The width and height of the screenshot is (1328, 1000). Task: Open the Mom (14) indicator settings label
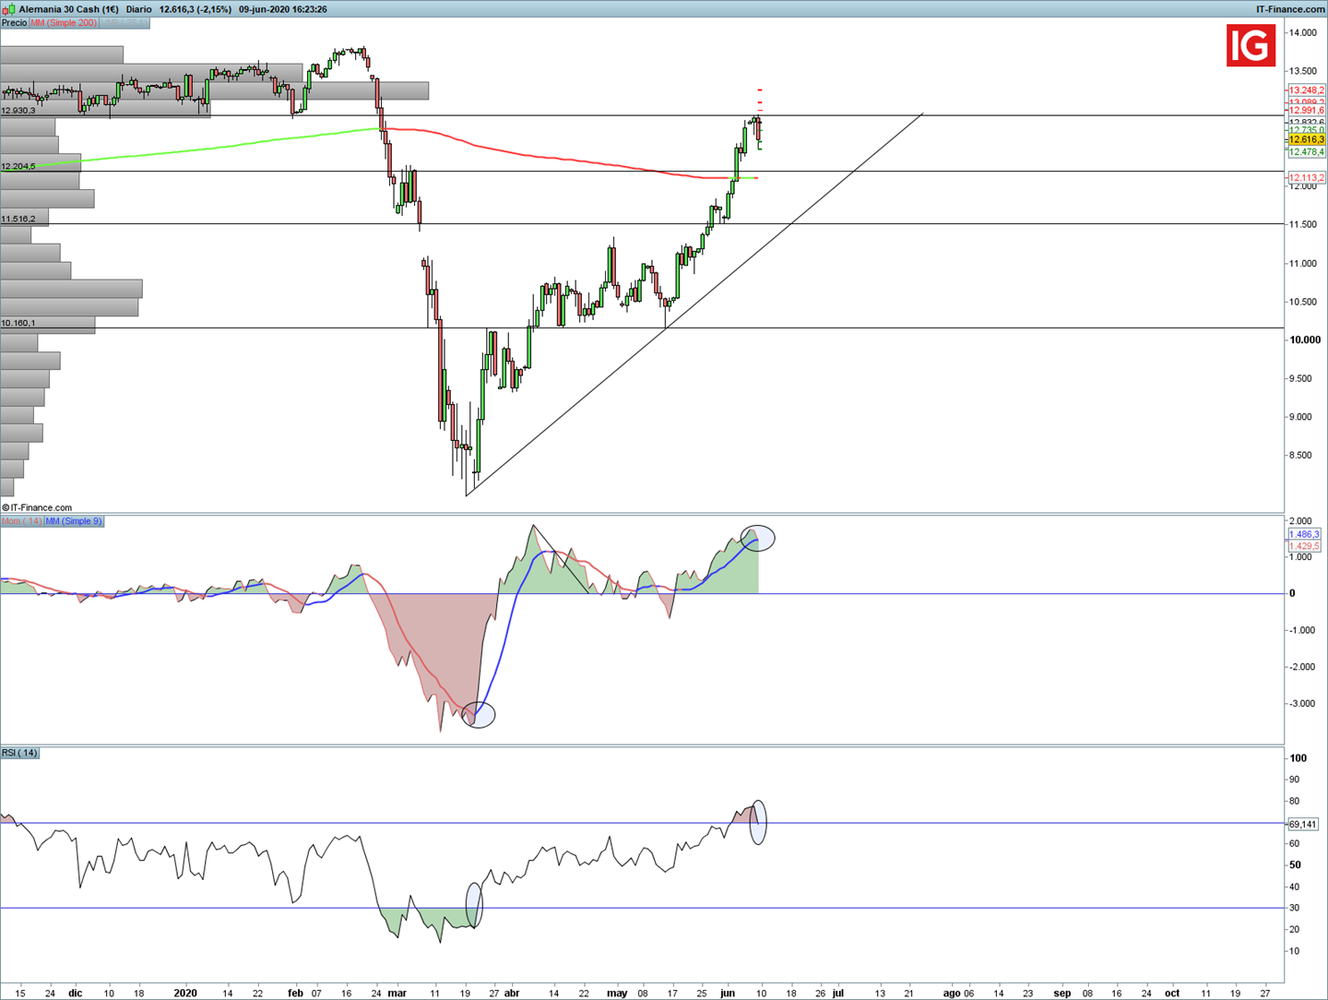(x=22, y=521)
